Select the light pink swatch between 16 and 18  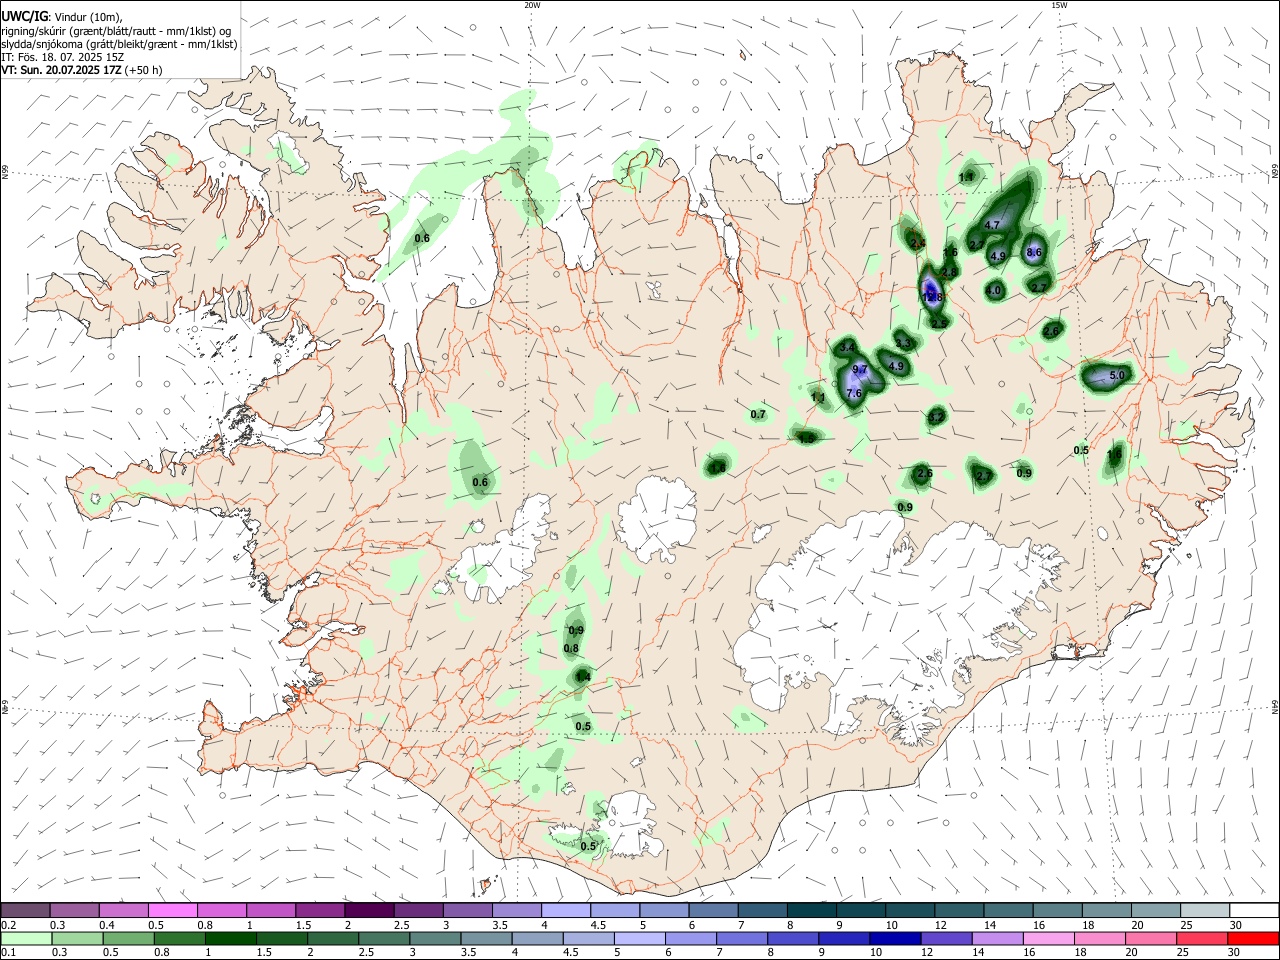(x=1050, y=938)
